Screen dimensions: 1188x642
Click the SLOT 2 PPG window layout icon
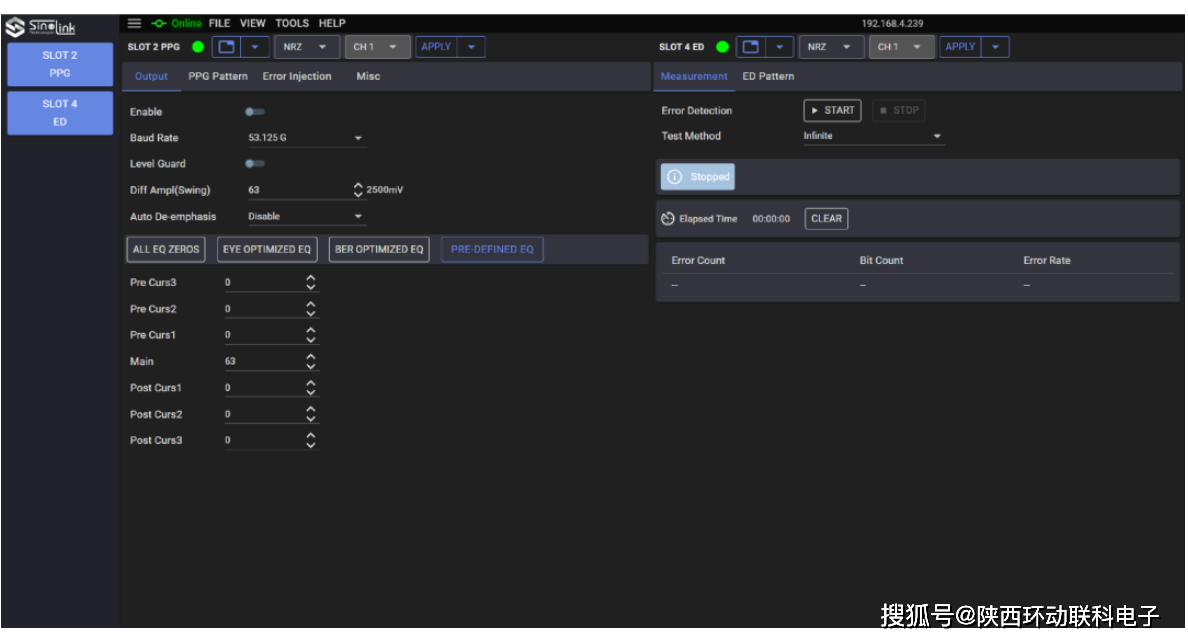tap(226, 47)
